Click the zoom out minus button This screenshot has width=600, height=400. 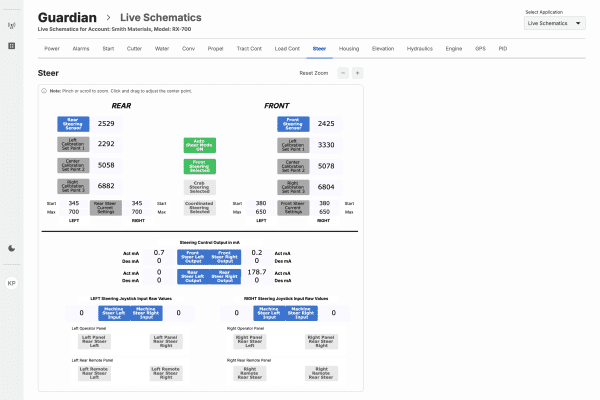click(x=343, y=73)
